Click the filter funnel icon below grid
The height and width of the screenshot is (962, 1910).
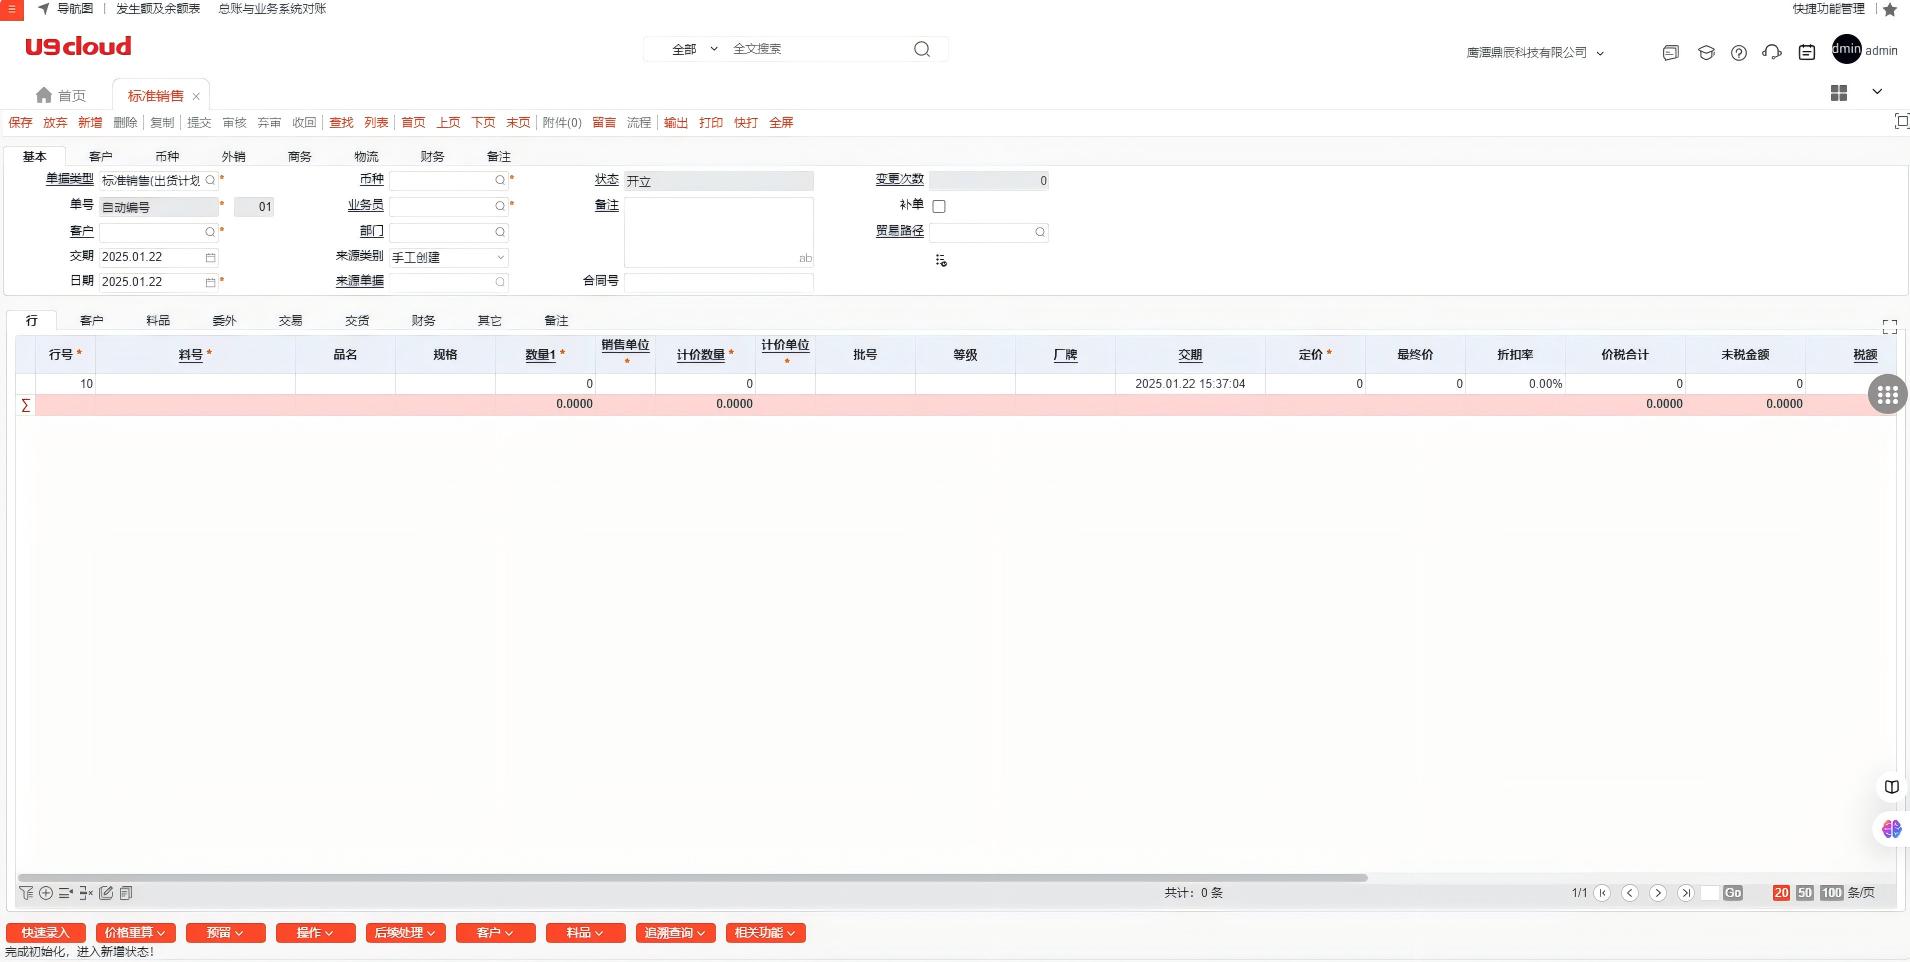tap(26, 893)
